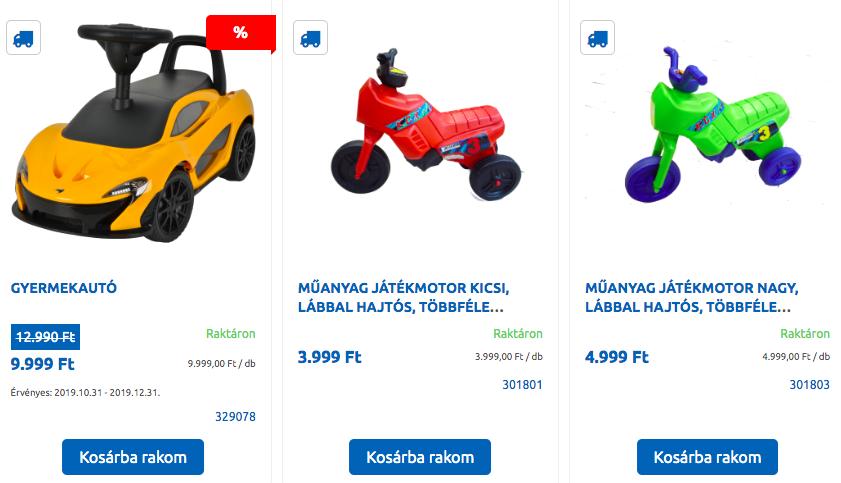This screenshot has height=483, width=841.
Task: Click the 9.999 Ft sale price
Action: coord(42,364)
